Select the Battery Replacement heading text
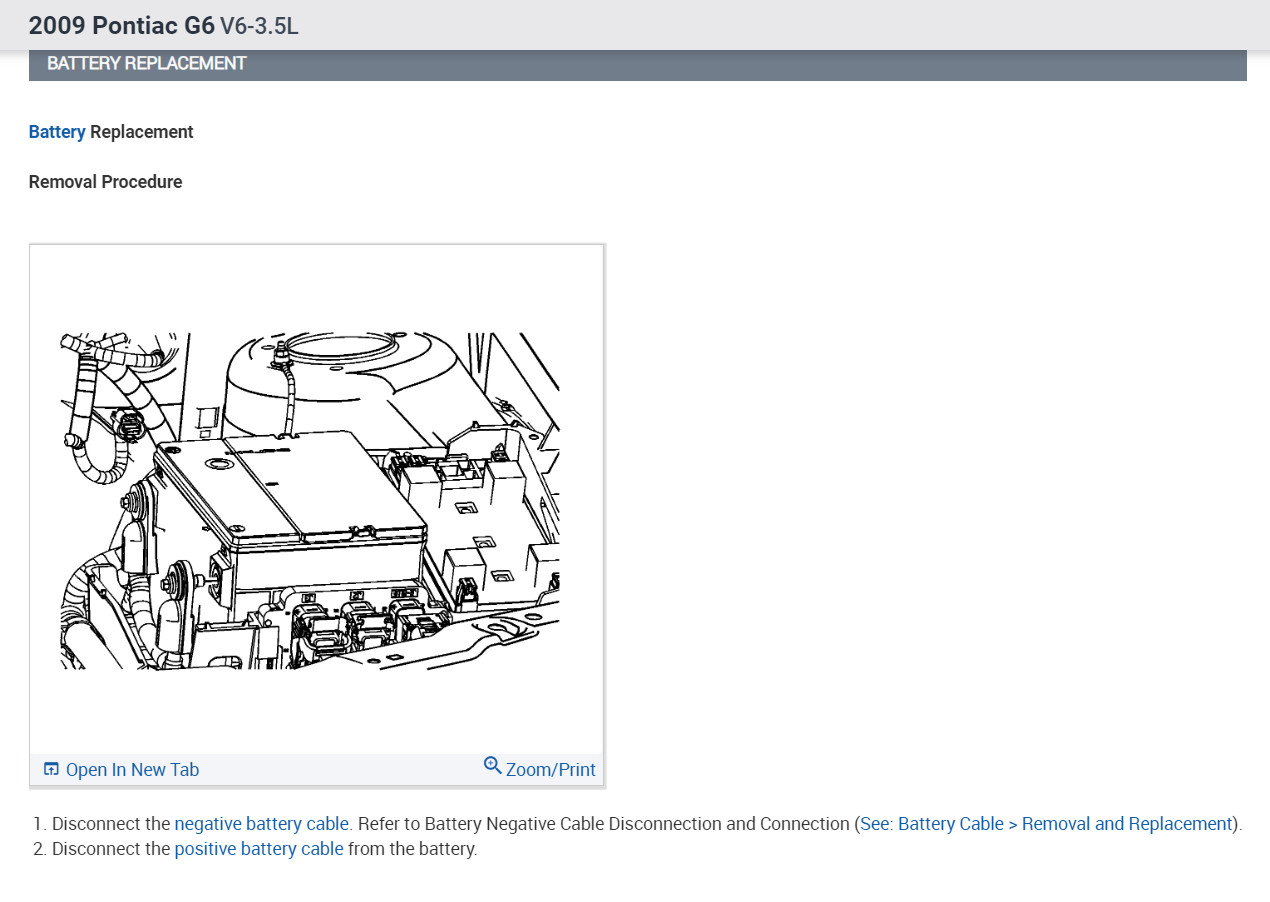This screenshot has height=902, width=1270. [110, 131]
